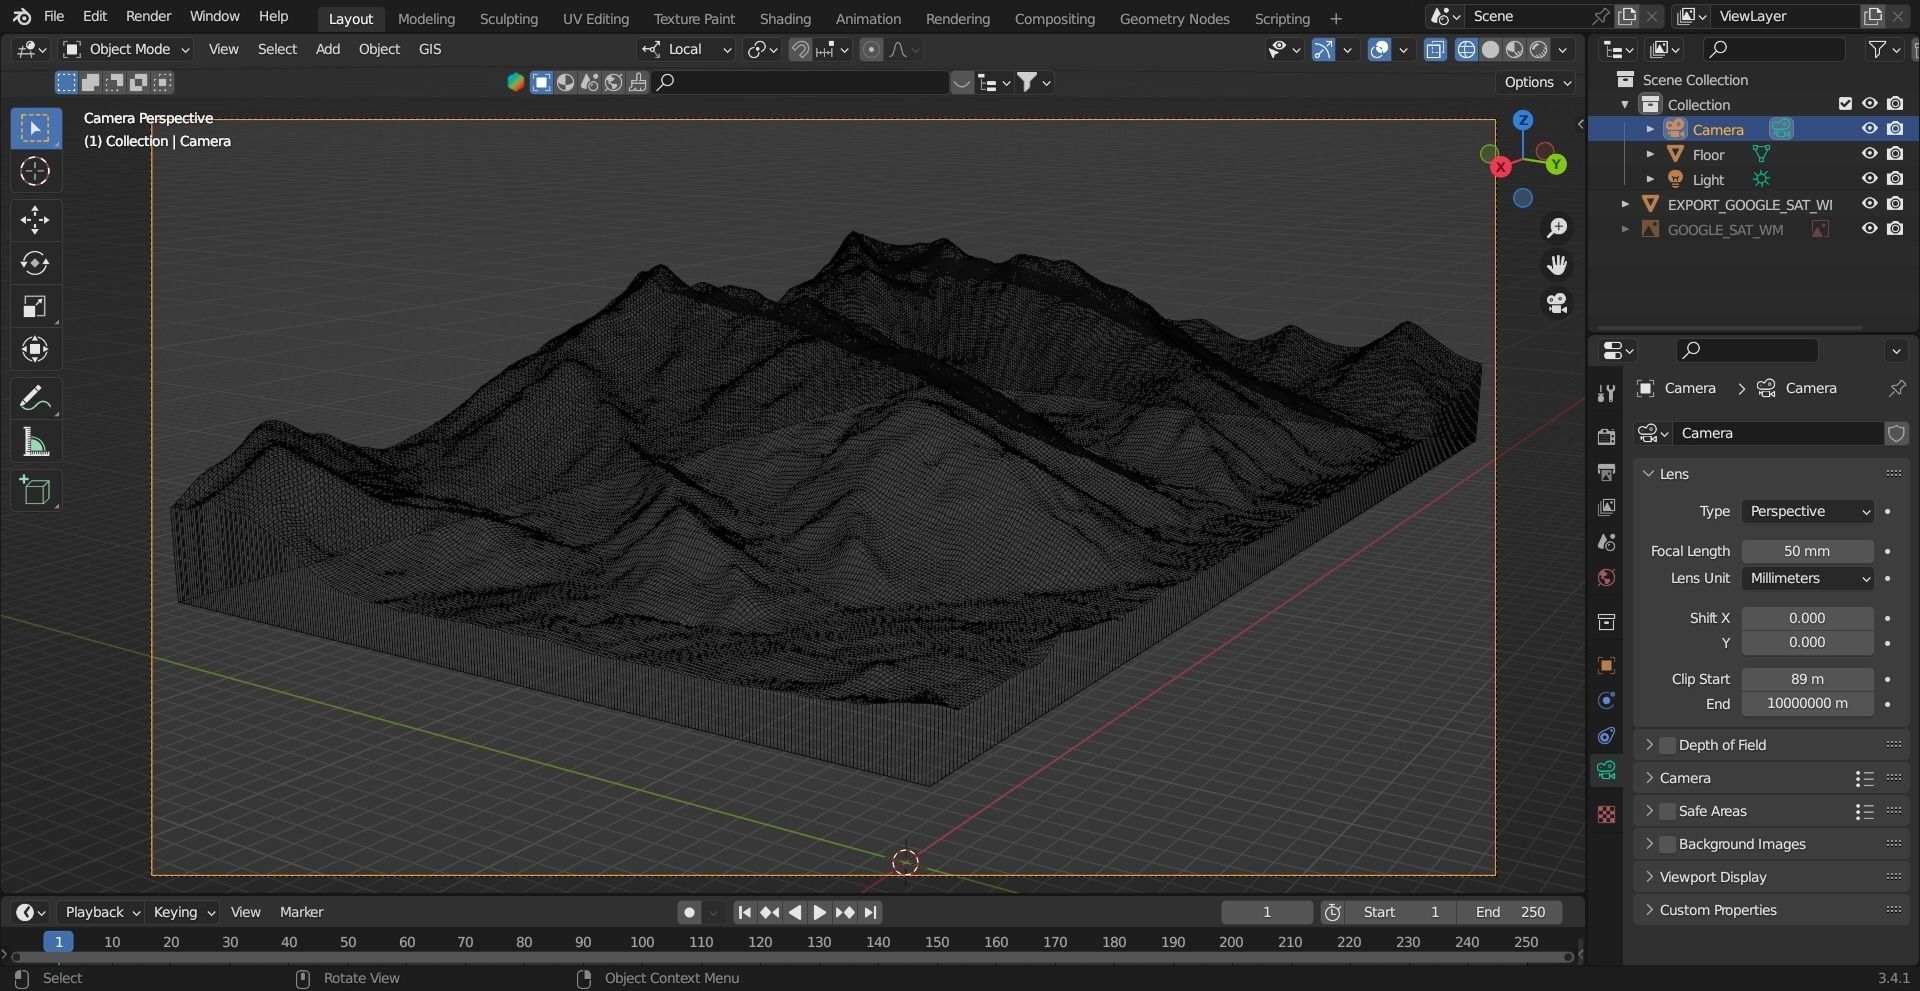1920x991 pixels.
Task: Toggle camera view with the camera icon
Action: (1557, 303)
